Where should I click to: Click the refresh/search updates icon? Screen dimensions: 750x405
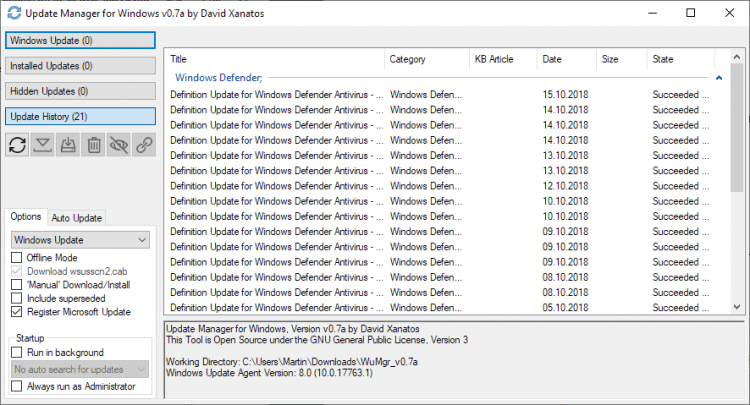point(17,145)
